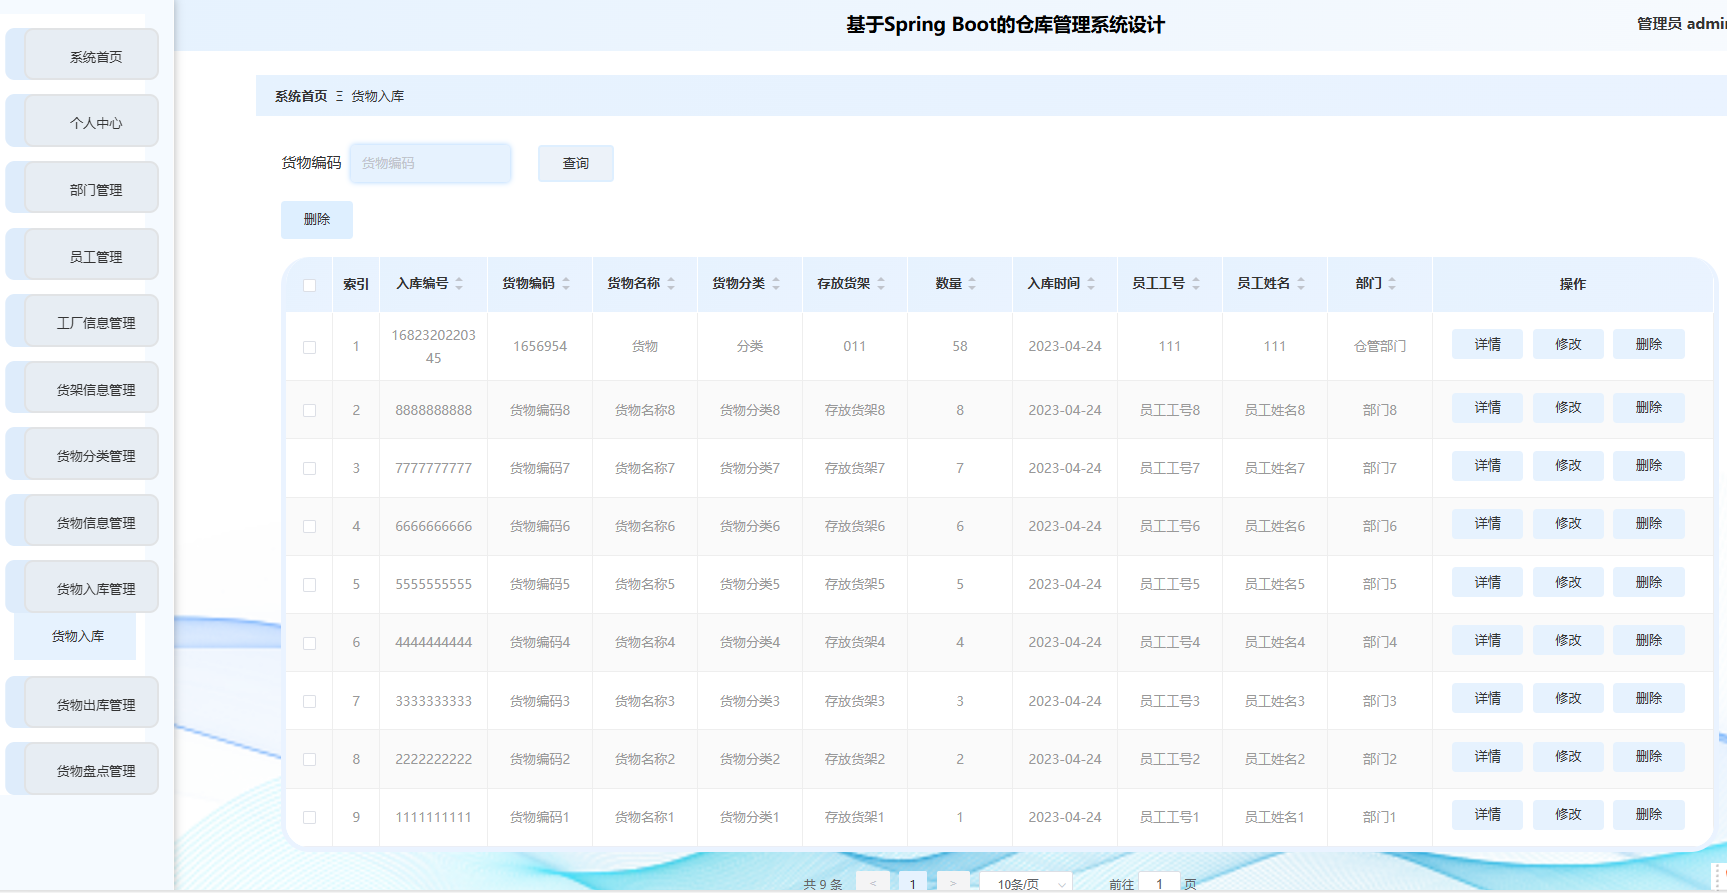Open 部门管理 in the sidebar
Image resolution: width=1727 pixels, height=893 pixels.
coord(91,189)
